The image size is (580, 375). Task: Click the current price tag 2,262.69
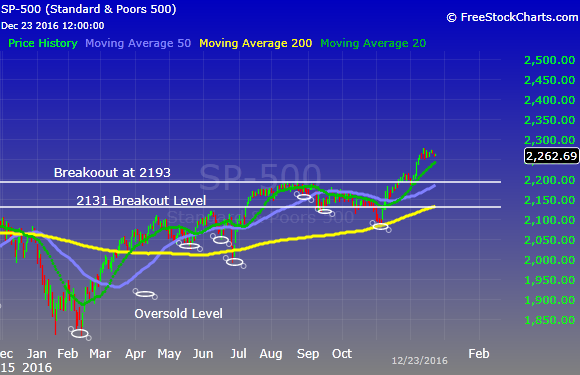(x=551, y=156)
